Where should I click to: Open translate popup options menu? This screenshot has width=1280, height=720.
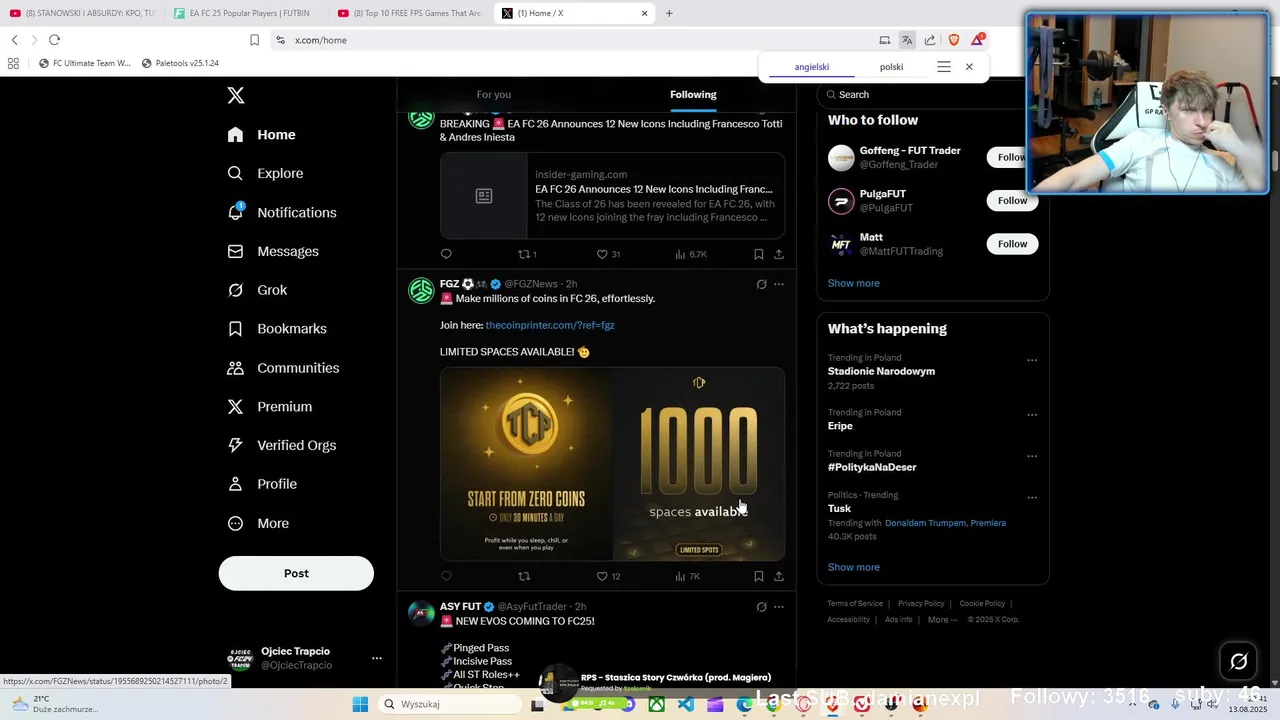943,67
